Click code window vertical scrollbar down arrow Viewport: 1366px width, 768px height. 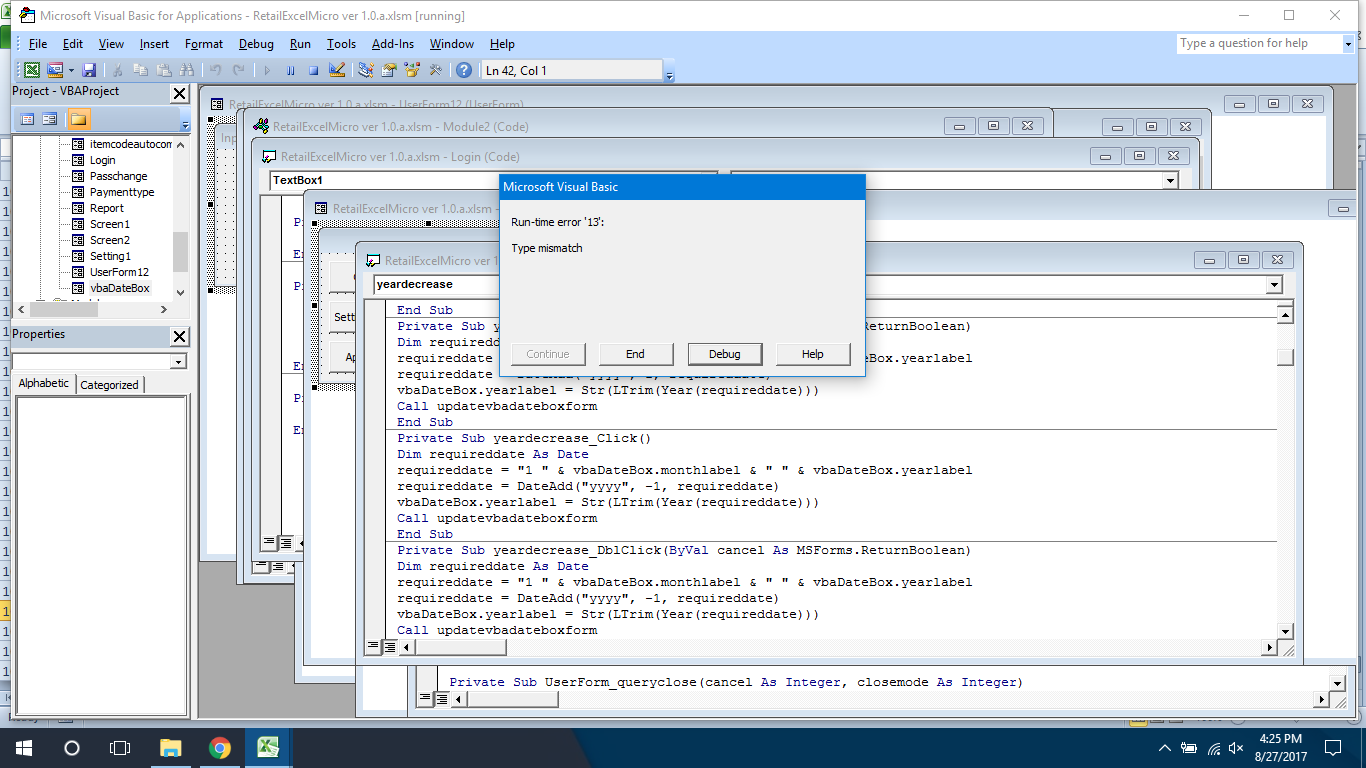[1285, 630]
